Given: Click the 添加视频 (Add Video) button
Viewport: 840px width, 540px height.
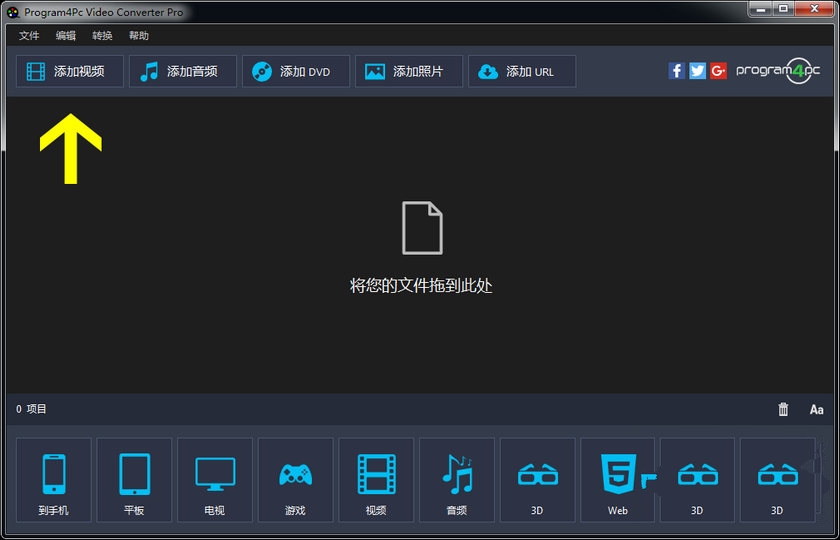Looking at the screenshot, I should tap(70, 71).
